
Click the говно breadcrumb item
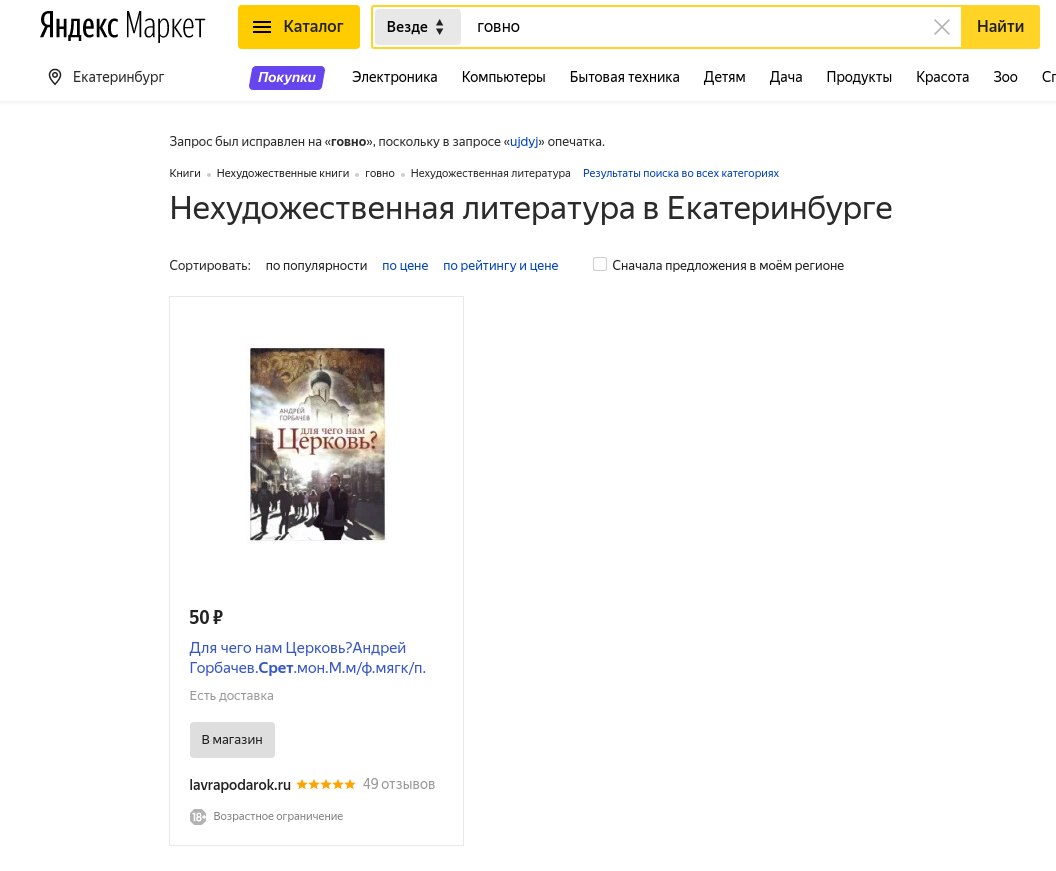tap(380, 173)
